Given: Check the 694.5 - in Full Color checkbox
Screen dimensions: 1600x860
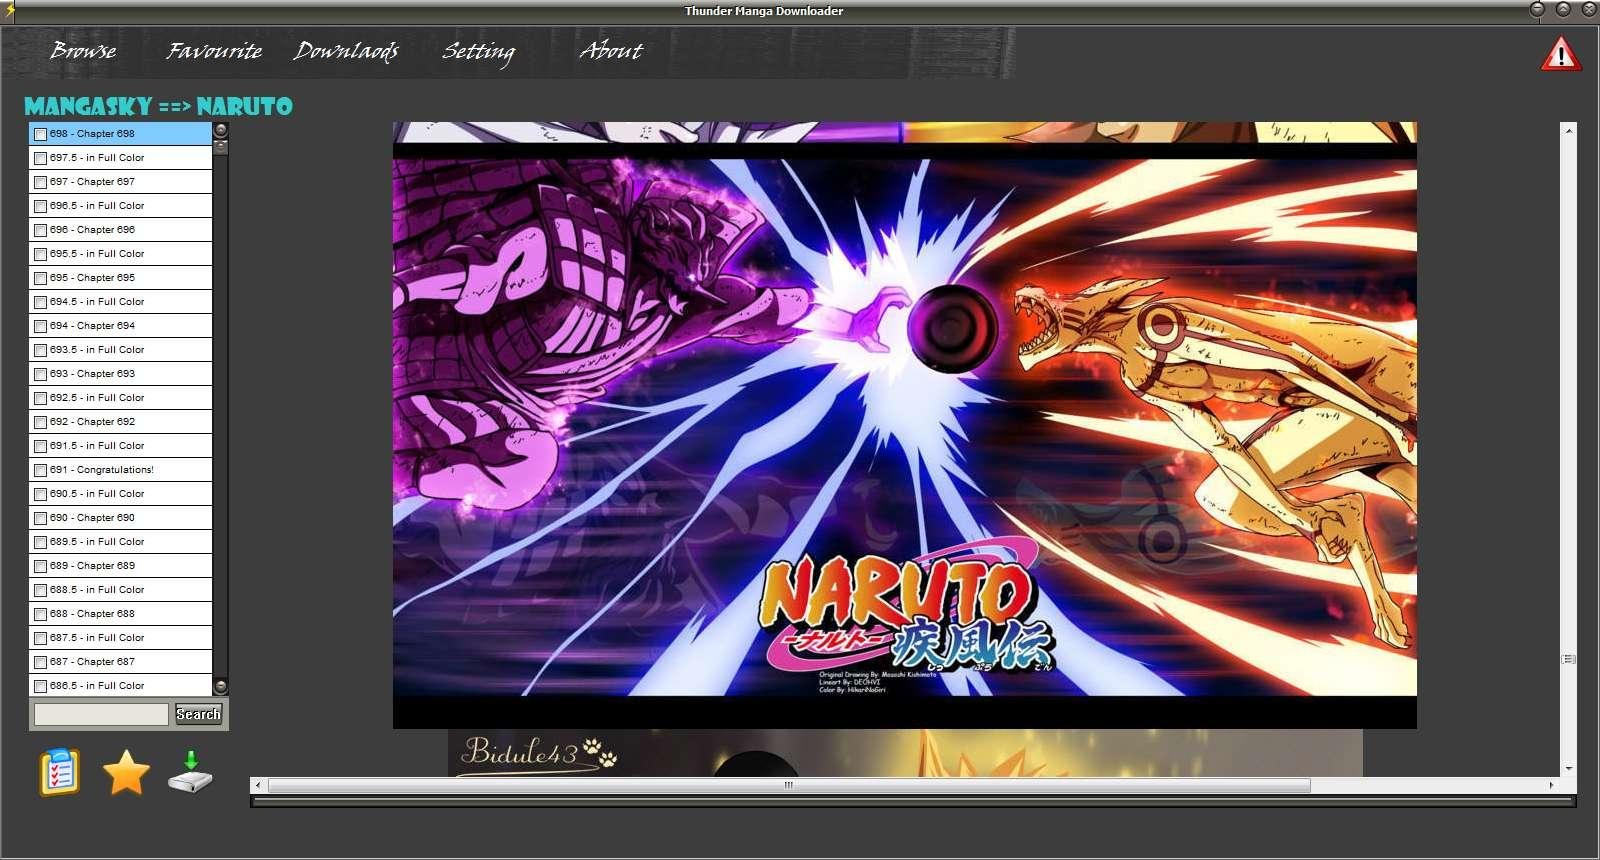Looking at the screenshot, I should [x=41, y=302].
